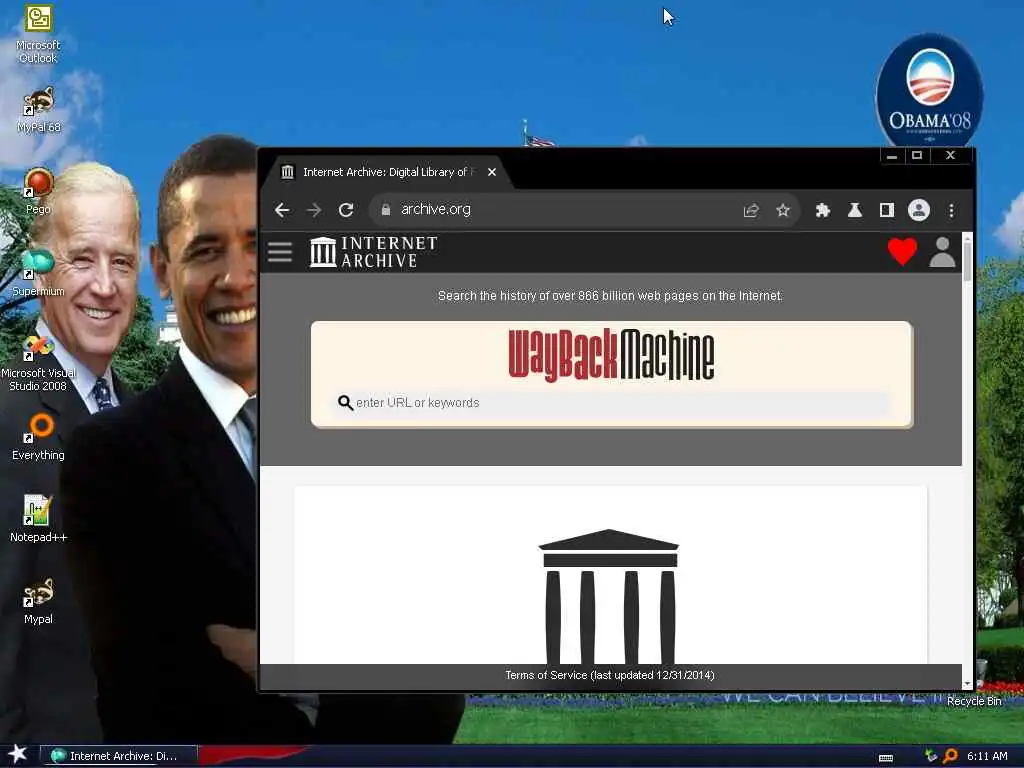Open the keyboard tray icon
The width and height of the screenshot is (1024, 768).
(x=886, y=757)
